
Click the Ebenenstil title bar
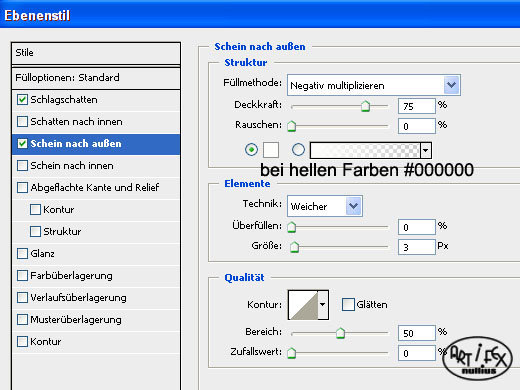[x=260, y=15]
